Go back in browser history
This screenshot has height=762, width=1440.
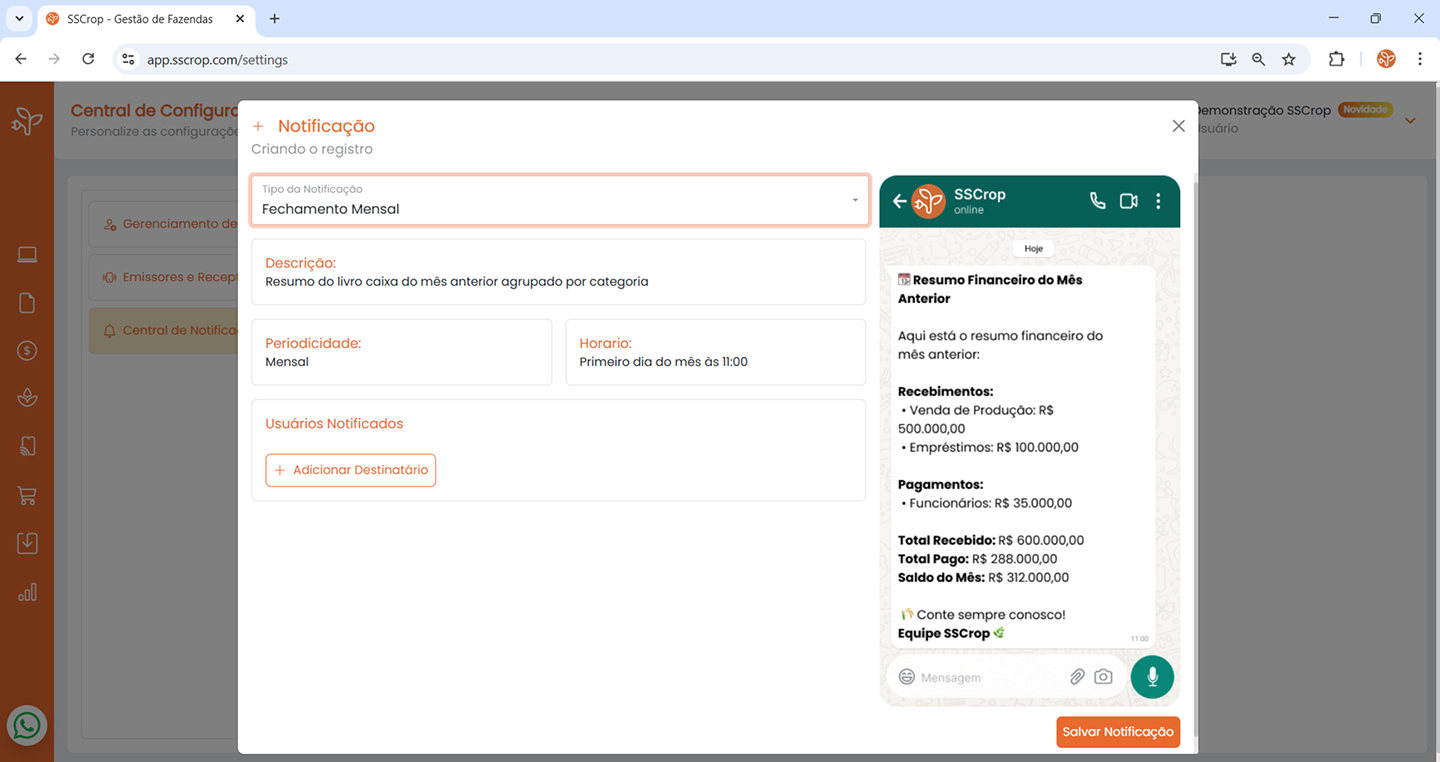pos(21,59)
